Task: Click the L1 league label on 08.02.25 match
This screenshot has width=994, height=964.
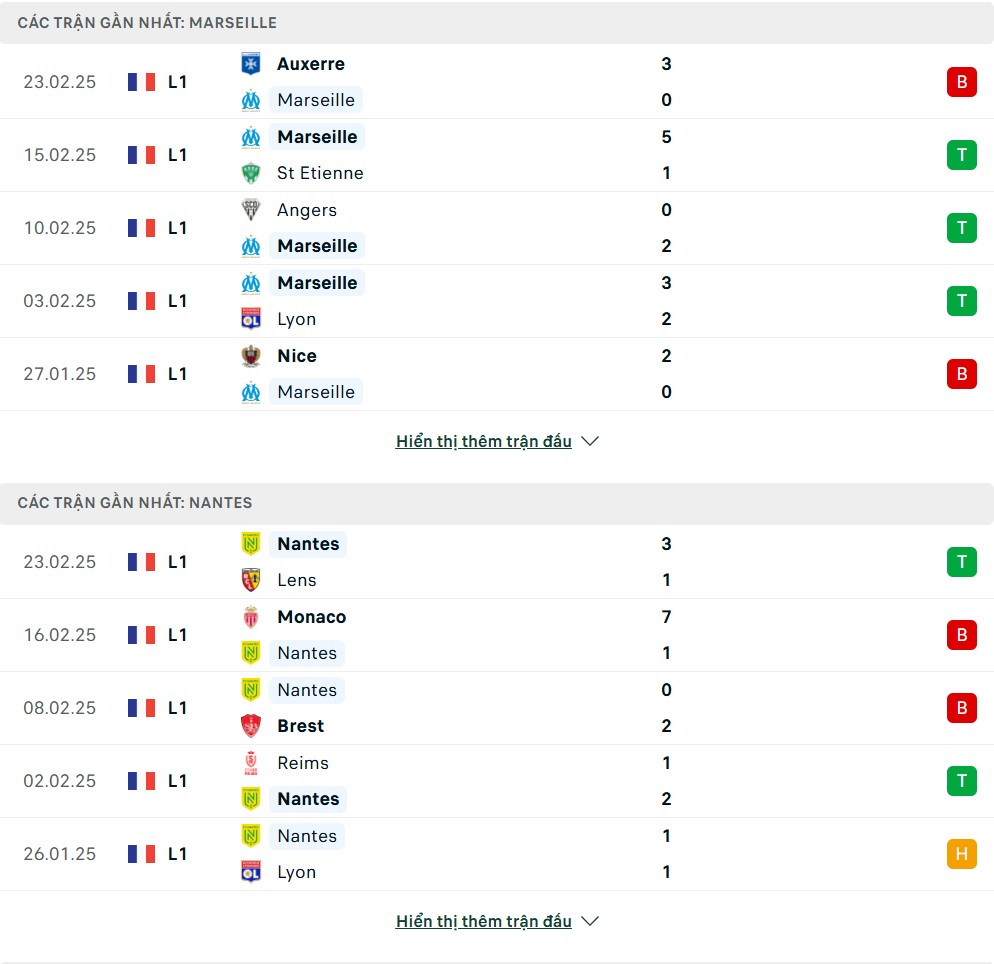Action: coord(177,708)
